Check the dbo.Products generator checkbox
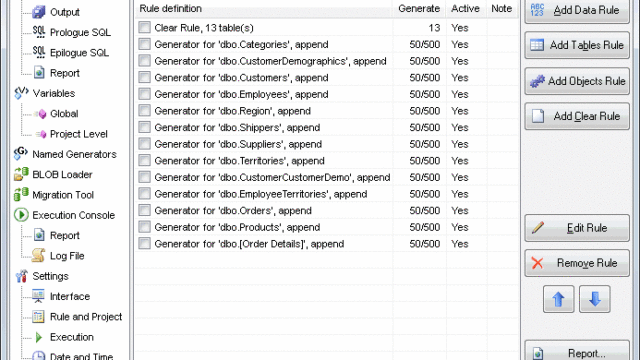The image size is (640, 360). 144,227
